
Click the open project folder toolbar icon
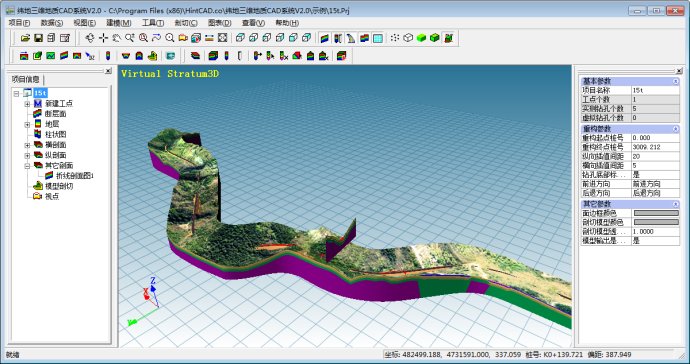[26, 38]
